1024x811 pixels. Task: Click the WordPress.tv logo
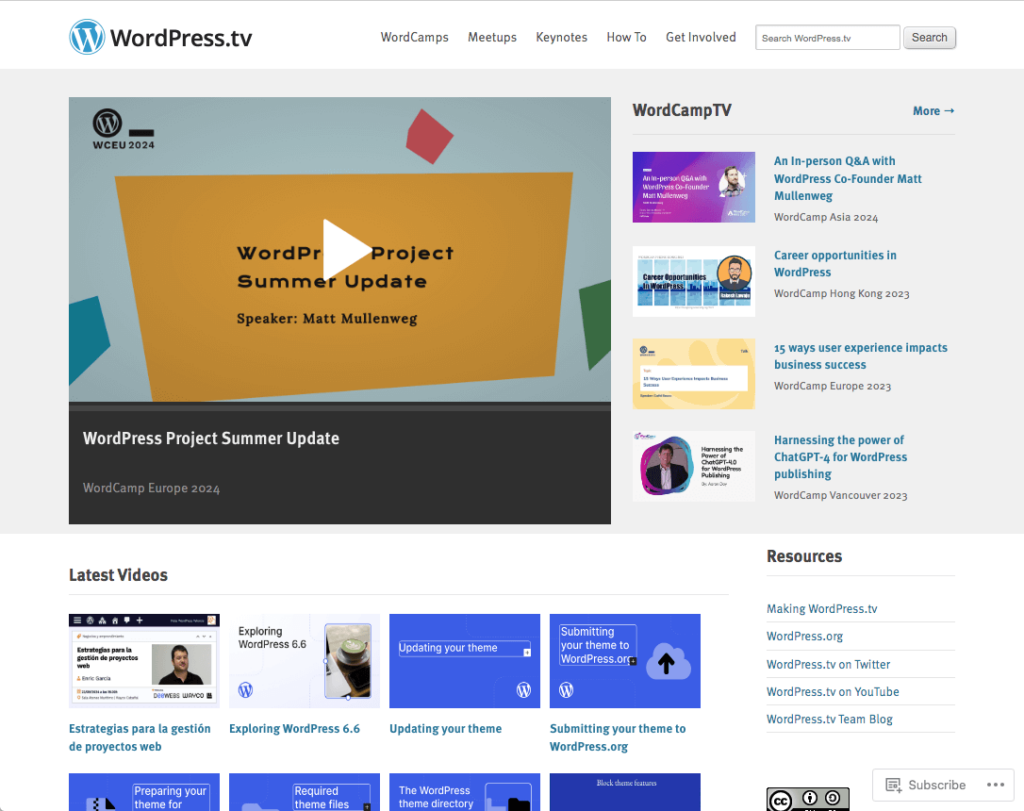pyautogui.click(x=161, y=37)
